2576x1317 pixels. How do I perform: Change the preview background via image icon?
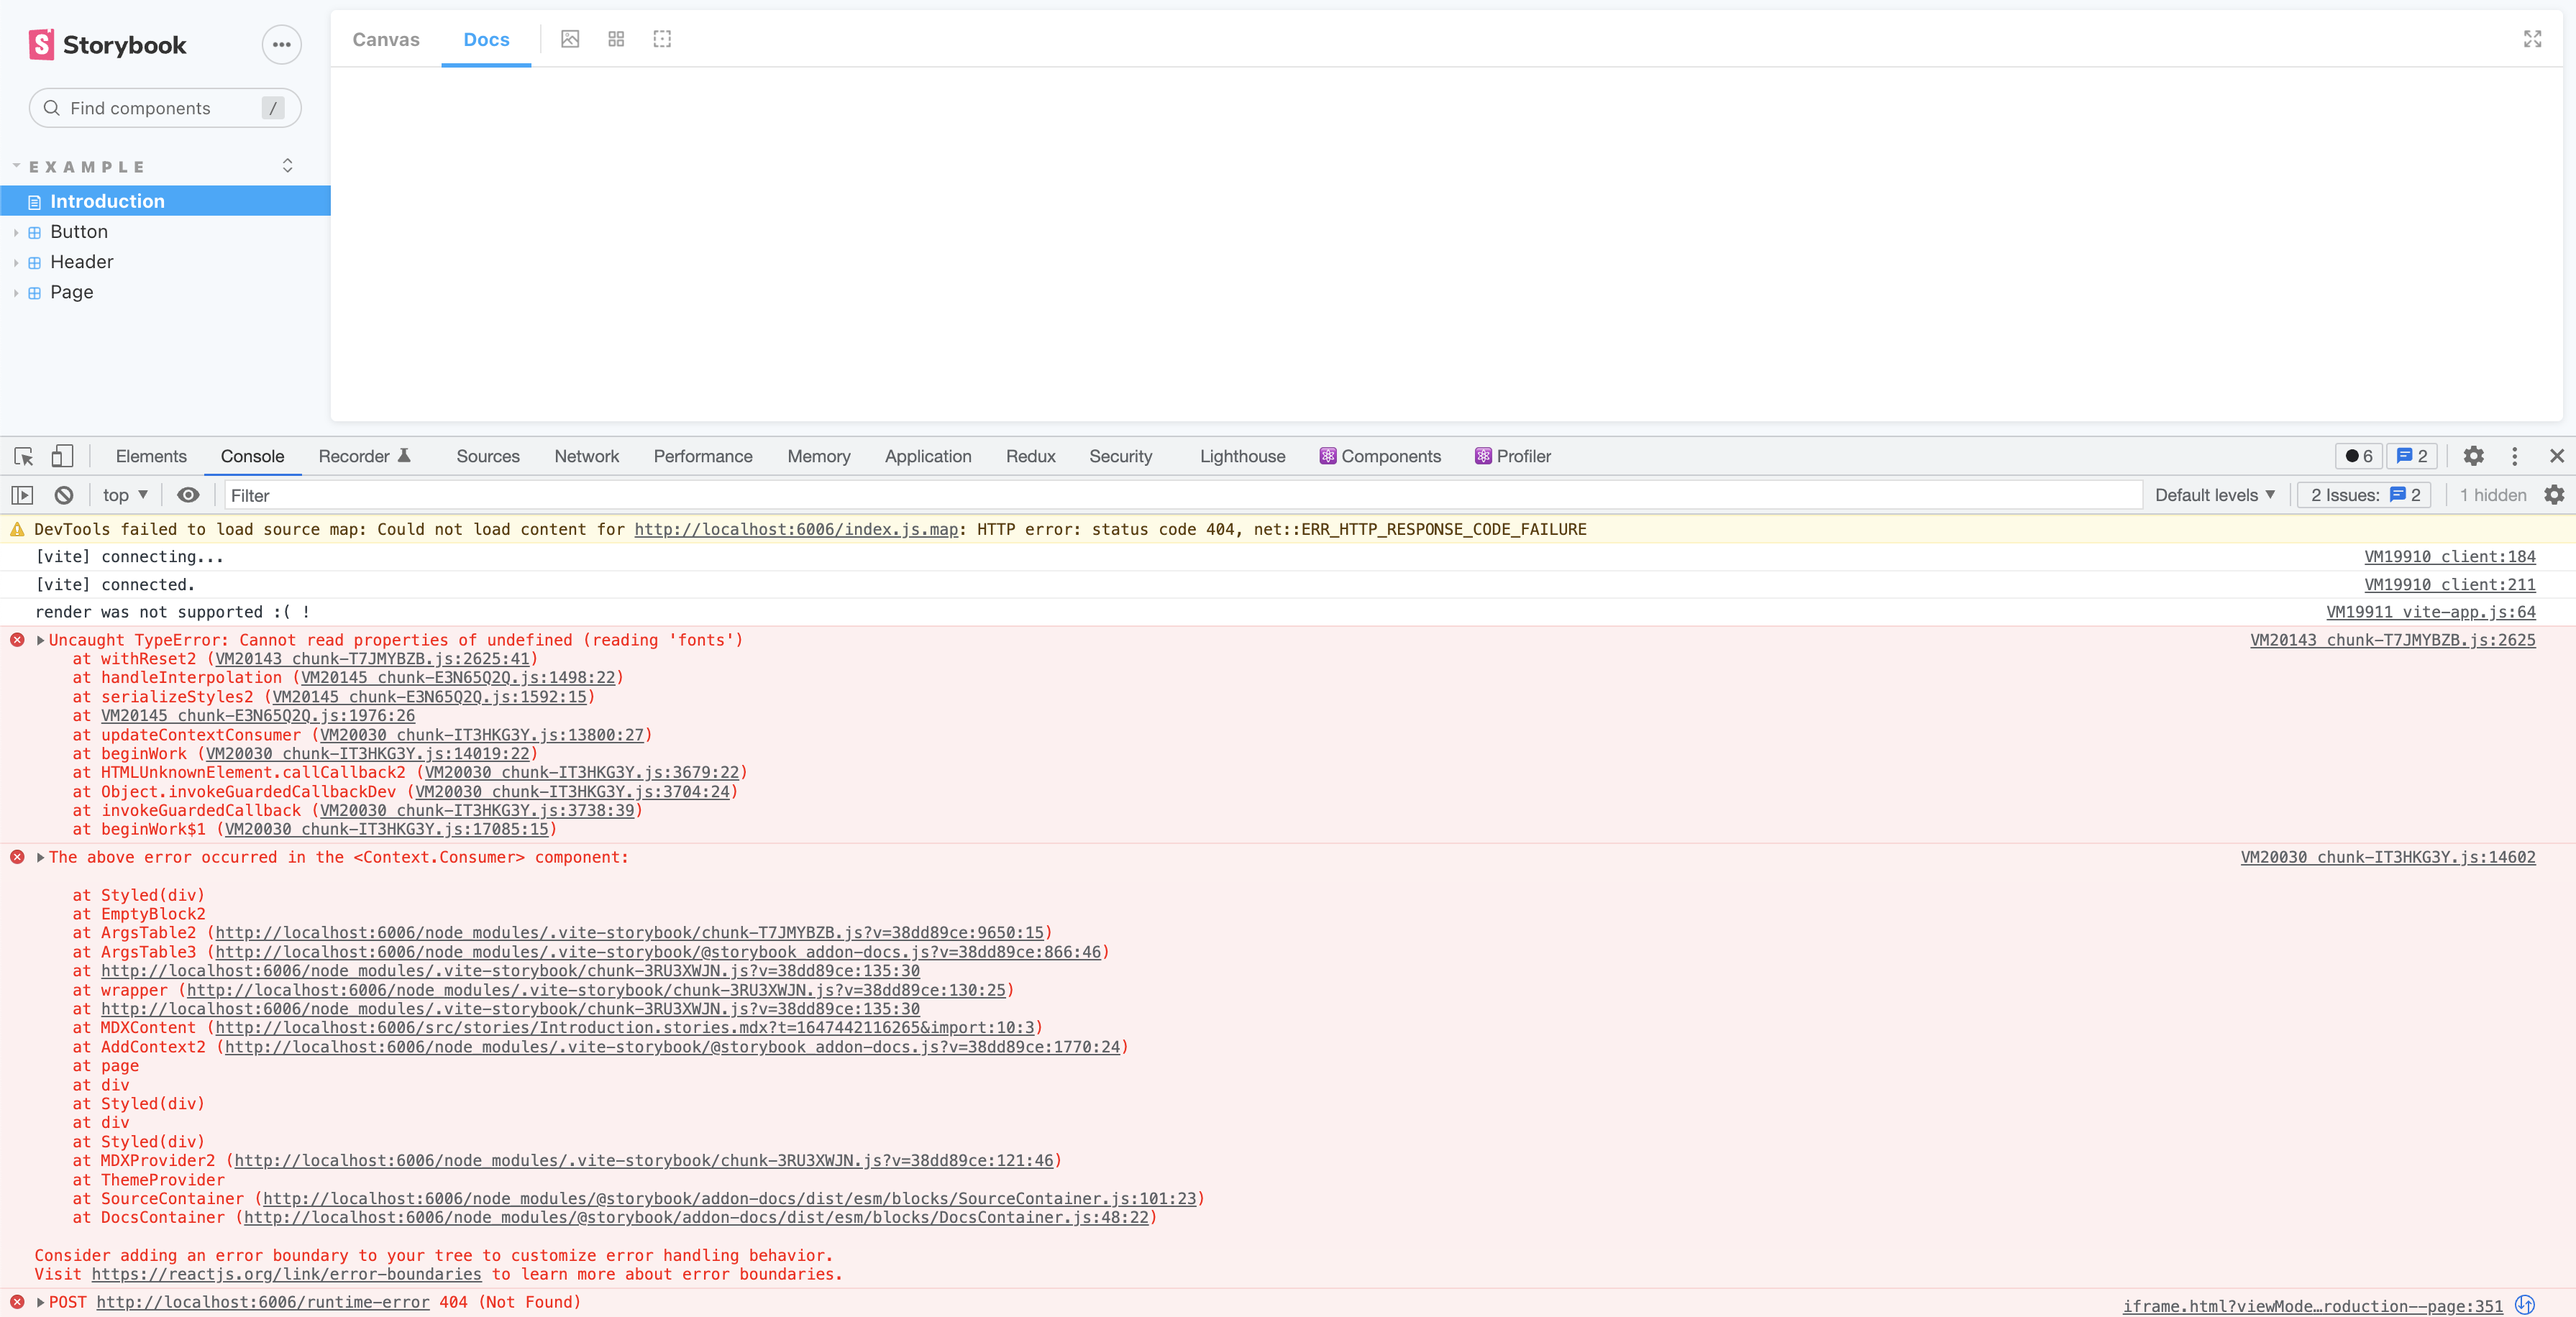tap(570, 39)
